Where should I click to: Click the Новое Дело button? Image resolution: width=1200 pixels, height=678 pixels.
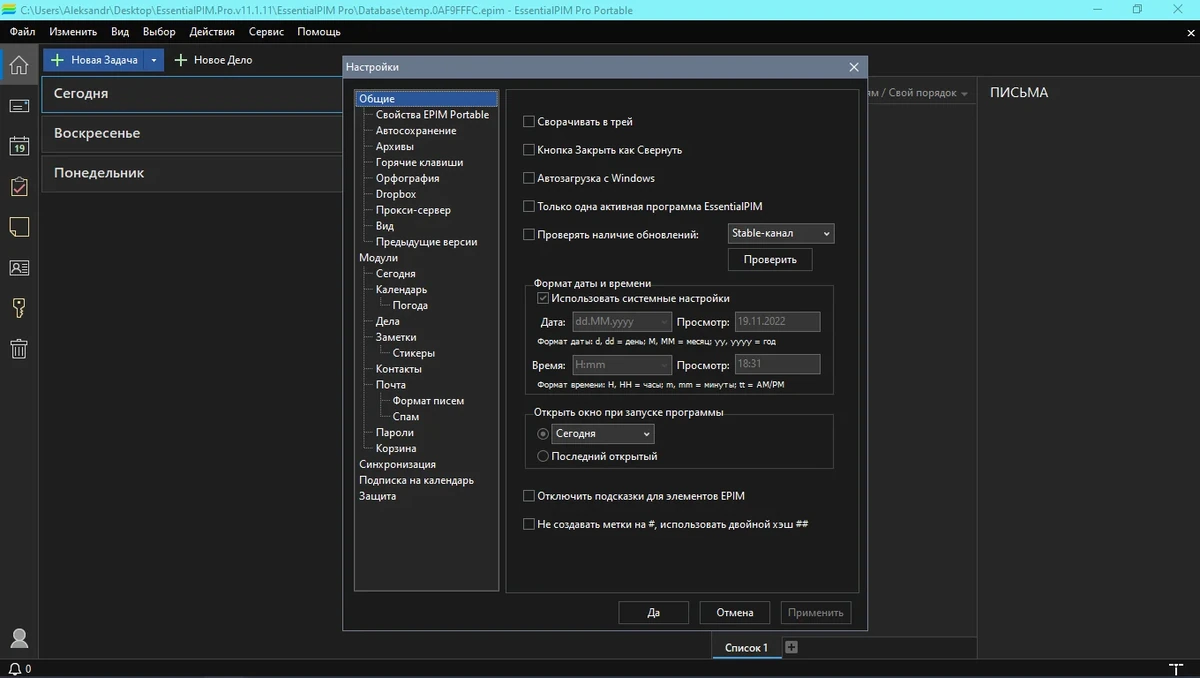213,60
